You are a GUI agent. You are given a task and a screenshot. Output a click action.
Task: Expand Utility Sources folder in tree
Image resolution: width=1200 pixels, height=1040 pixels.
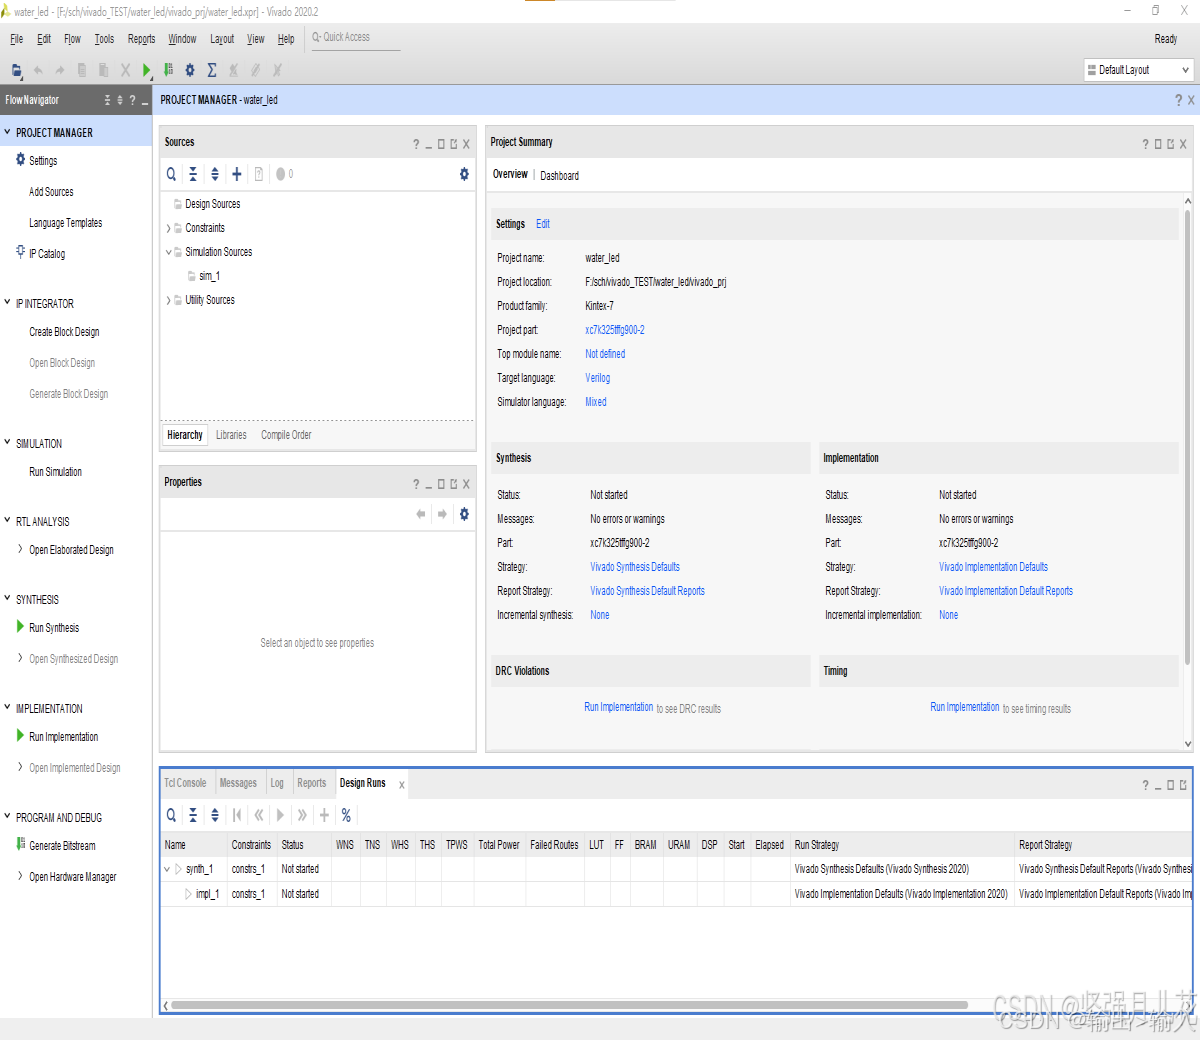[168, 300]
